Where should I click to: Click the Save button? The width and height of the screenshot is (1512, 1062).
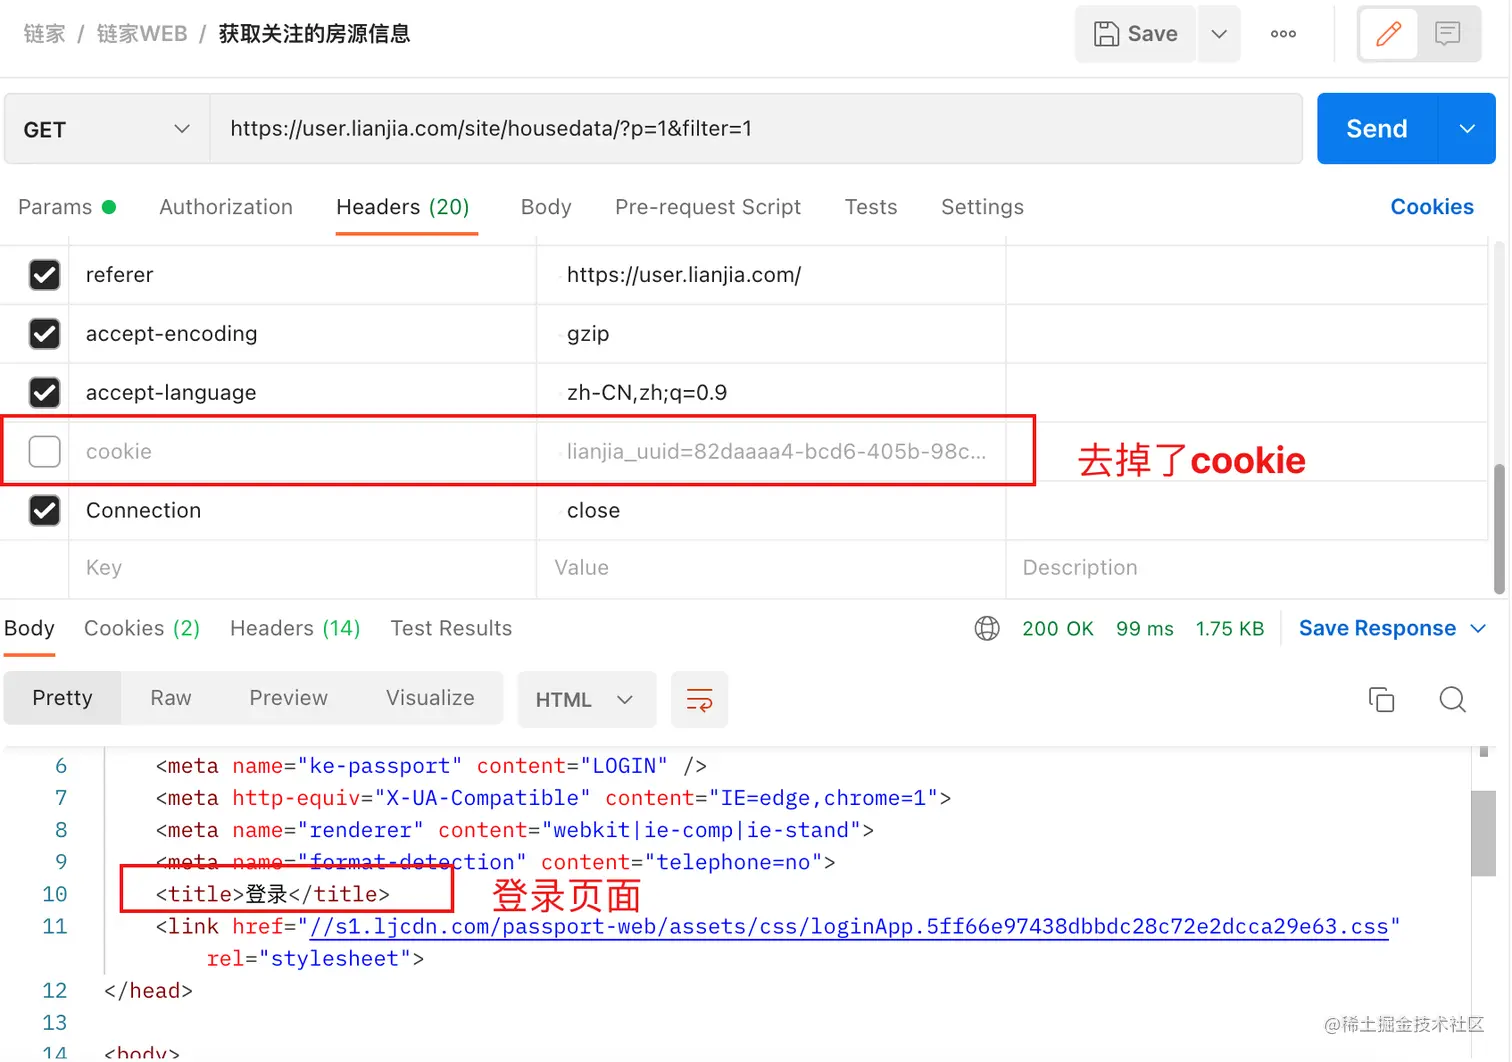(x=1135, y=34)
